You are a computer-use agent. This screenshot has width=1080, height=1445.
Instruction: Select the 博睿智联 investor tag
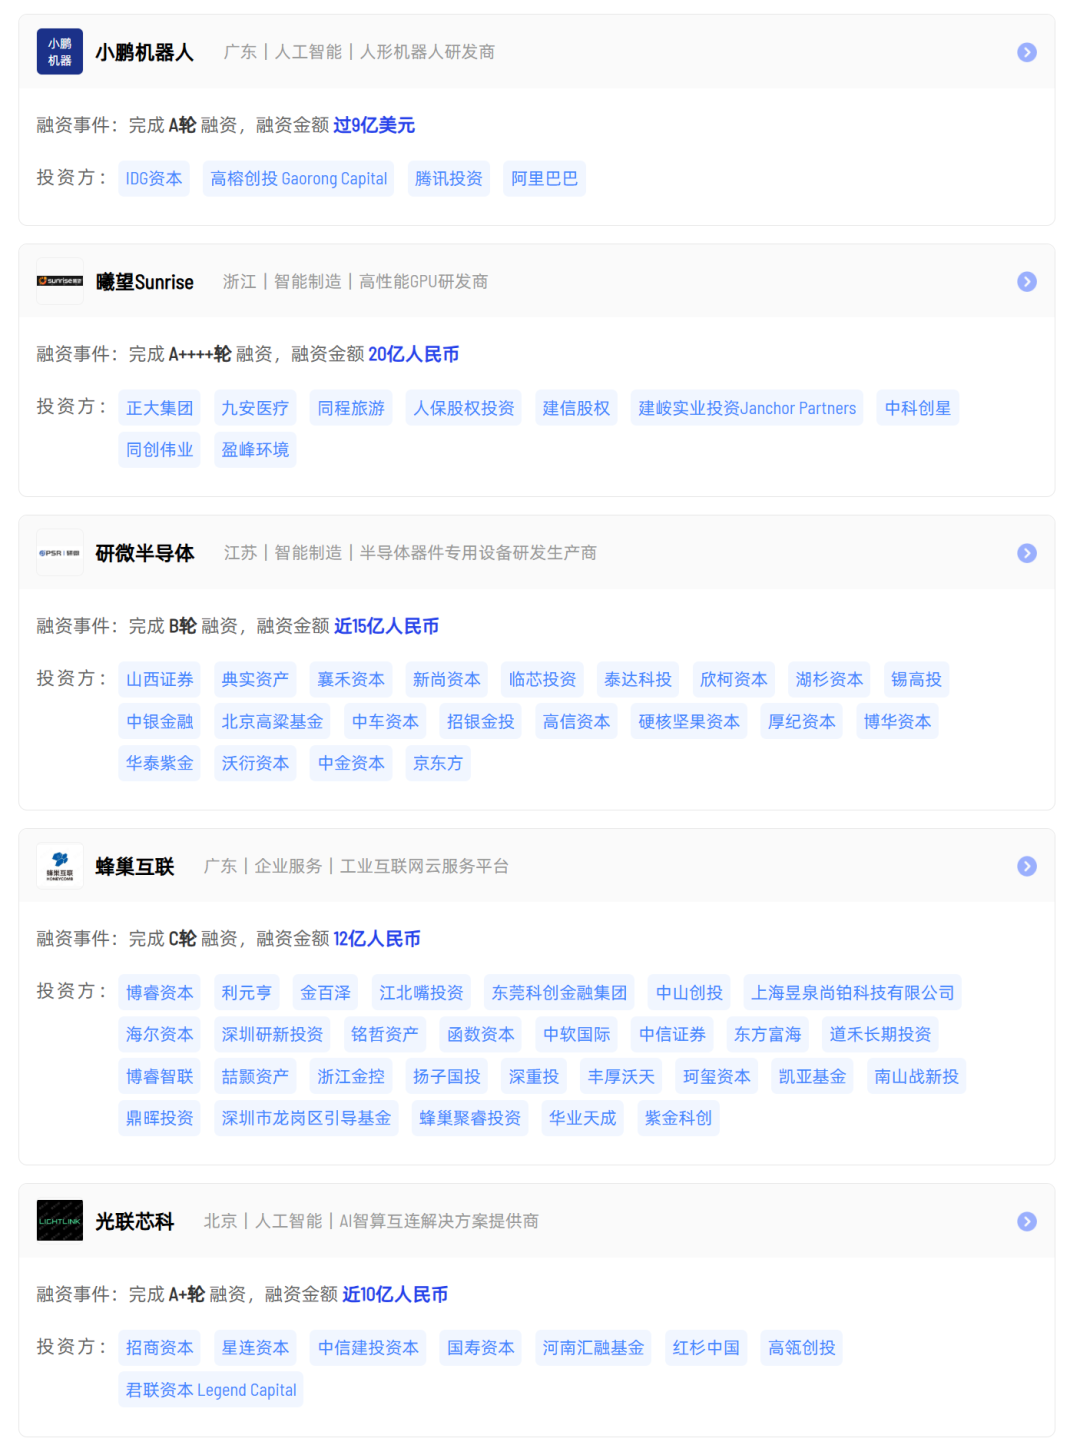click(160, 1077)
